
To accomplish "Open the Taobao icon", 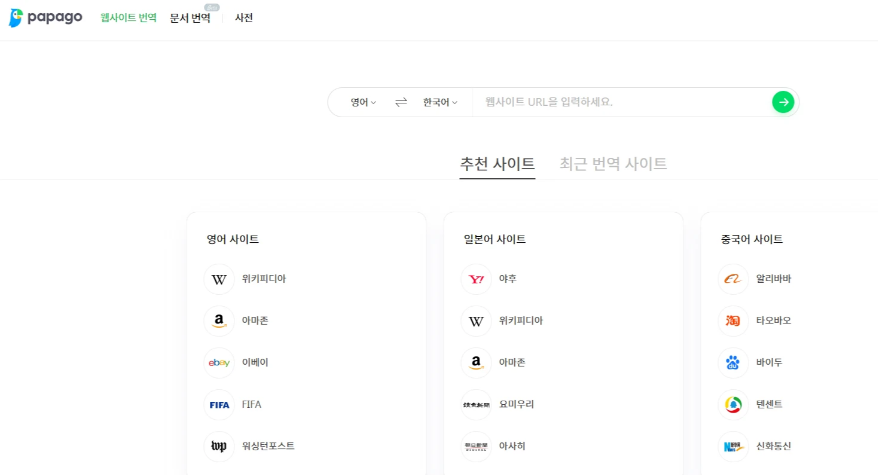I will (733, 320).
